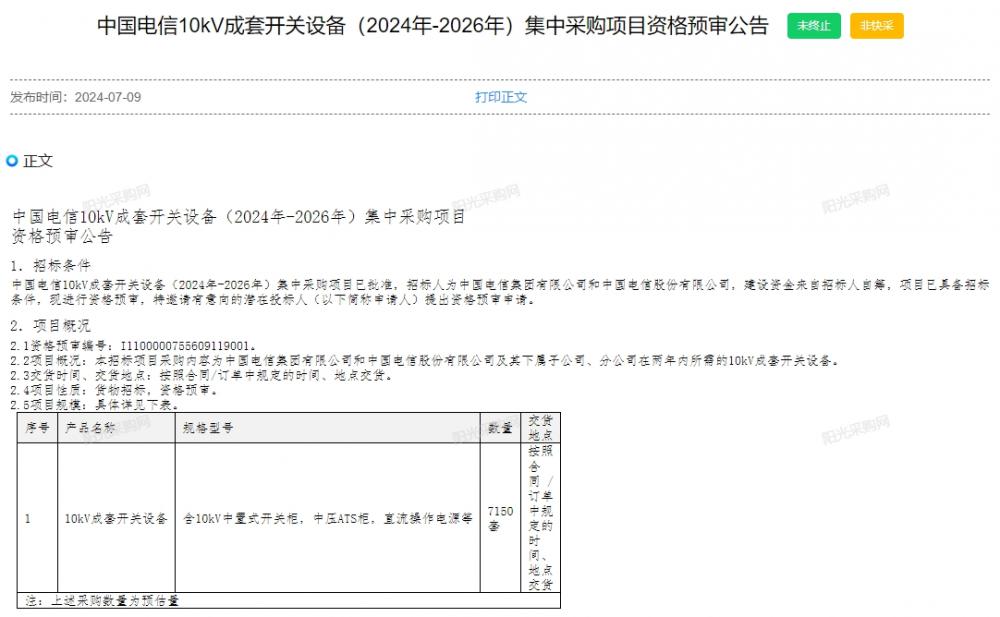Click the 10kV成套开关设备 product name cell
Viewport: 1000px width, 617px height.
pyautogui.click(x=116, y=519)
